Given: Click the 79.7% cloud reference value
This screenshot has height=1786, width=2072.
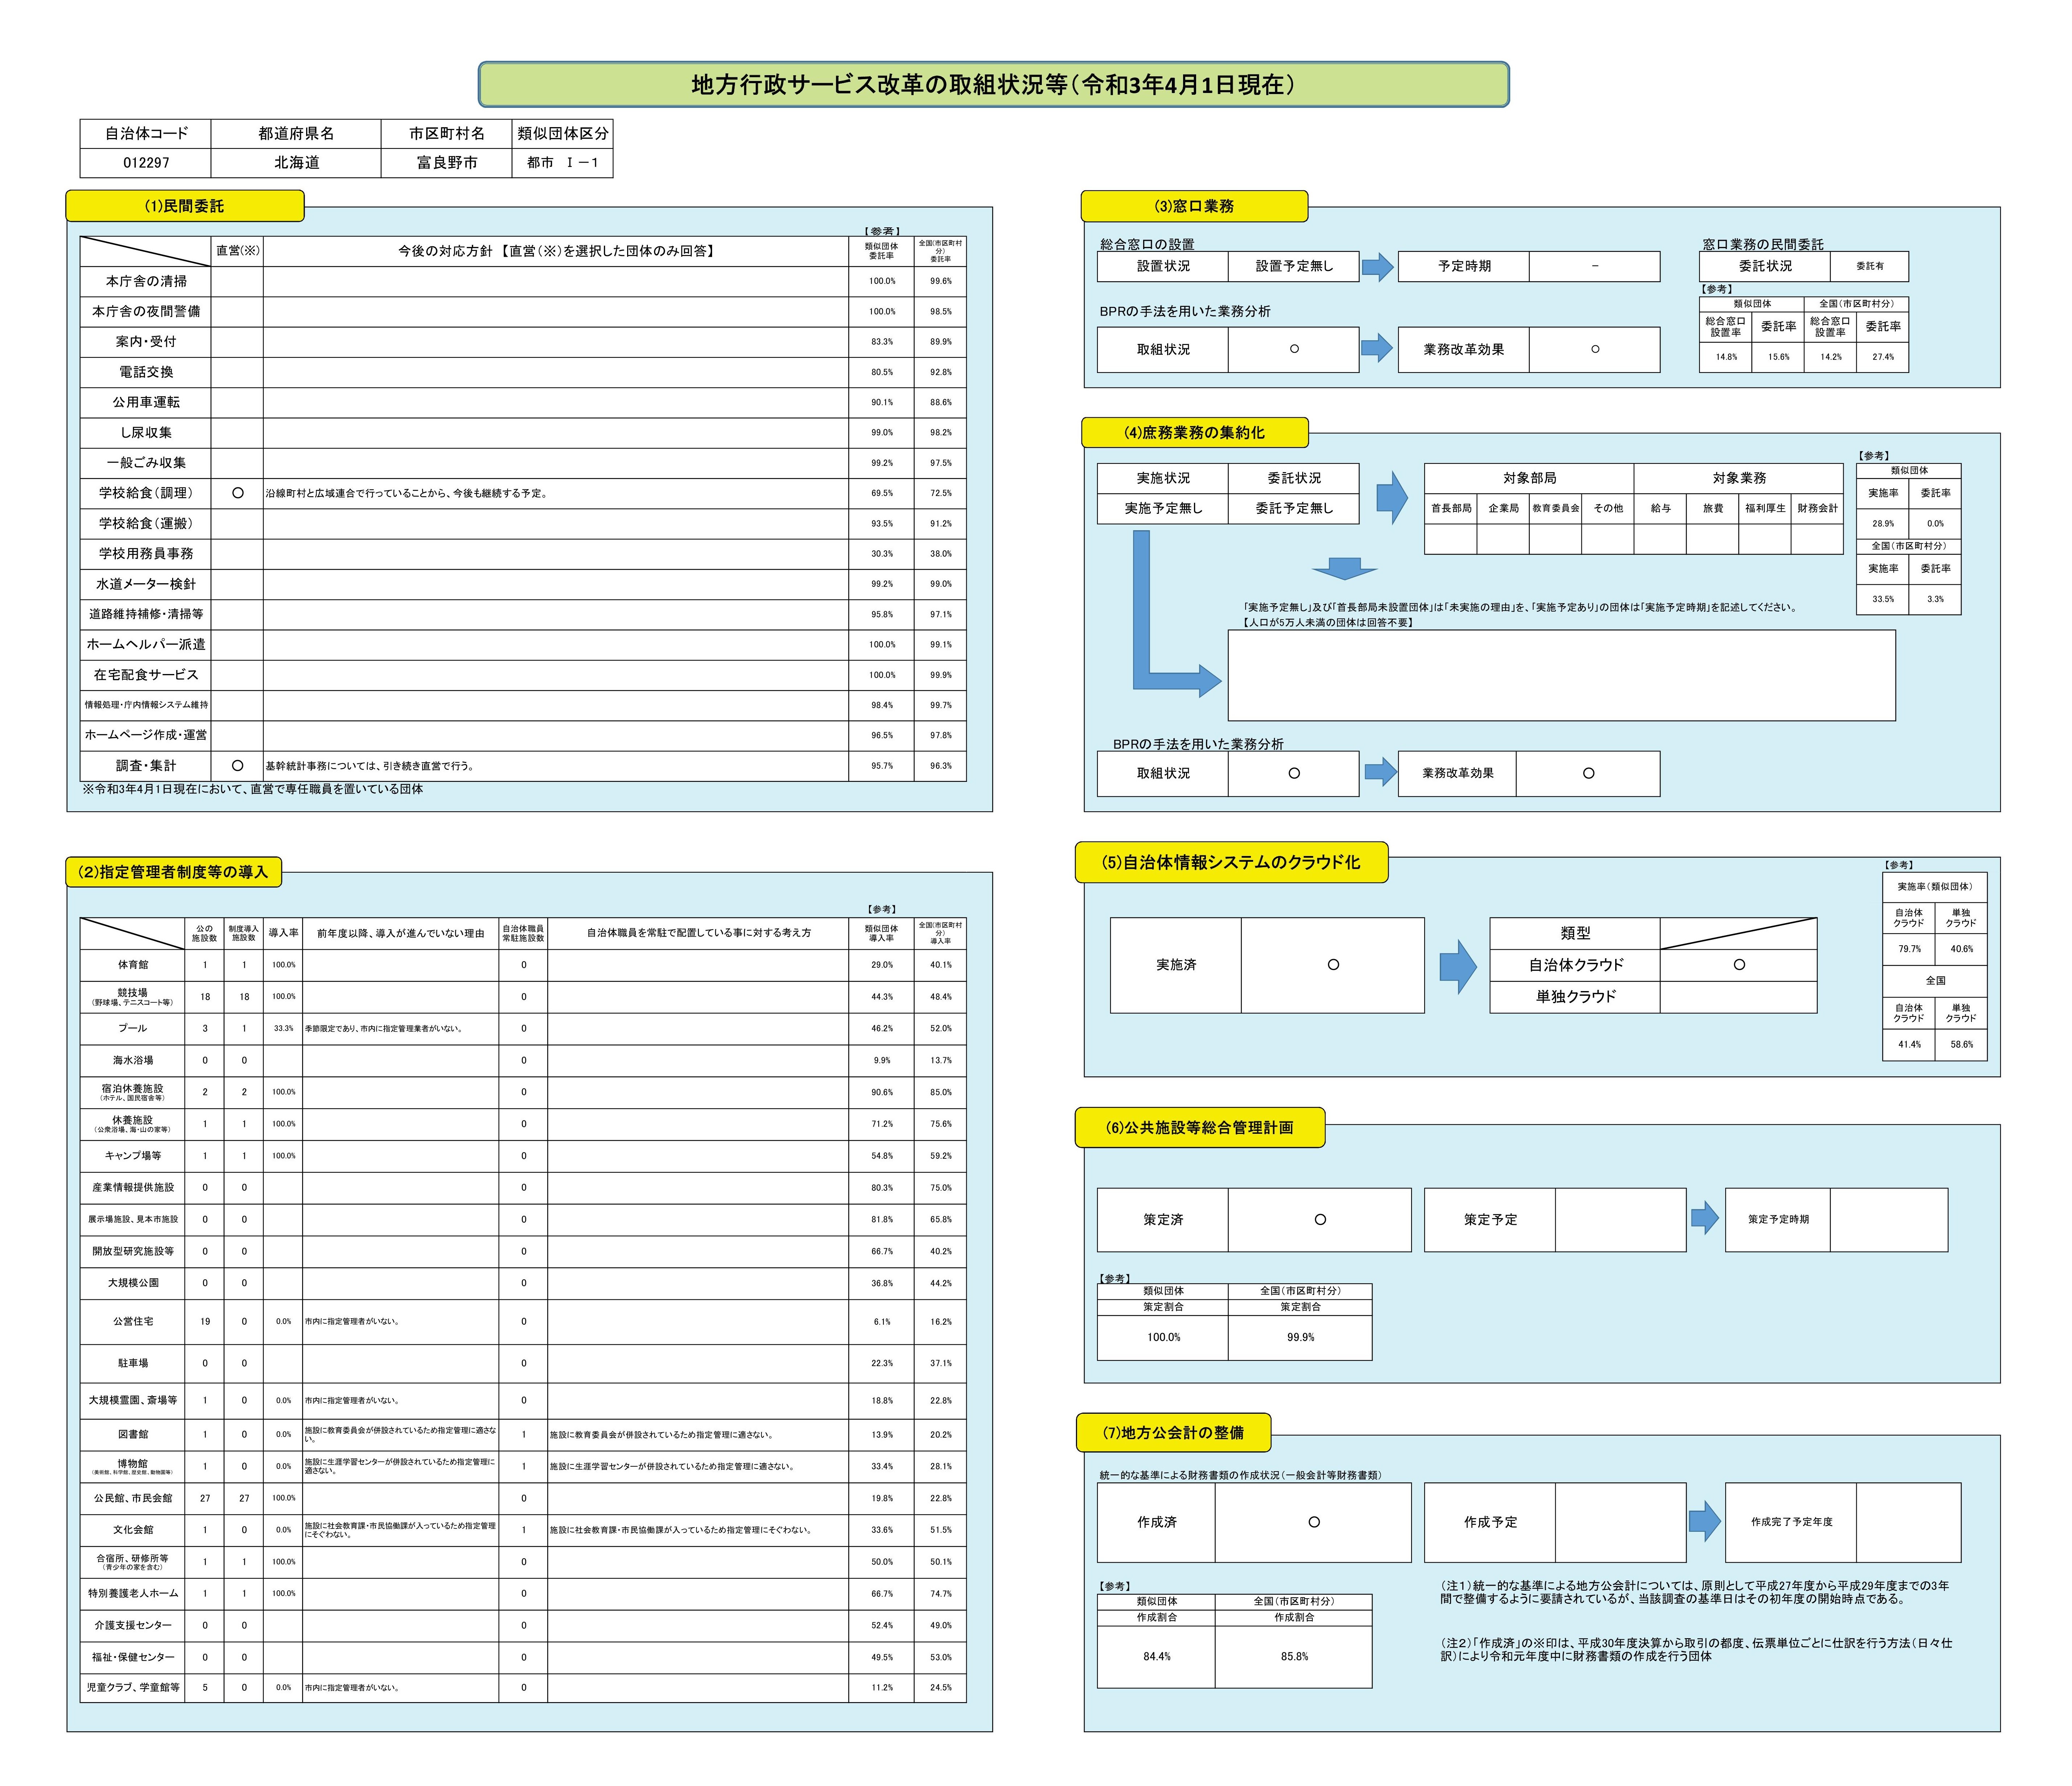Looking at the screenshot, I should [x=1909, y=949].
